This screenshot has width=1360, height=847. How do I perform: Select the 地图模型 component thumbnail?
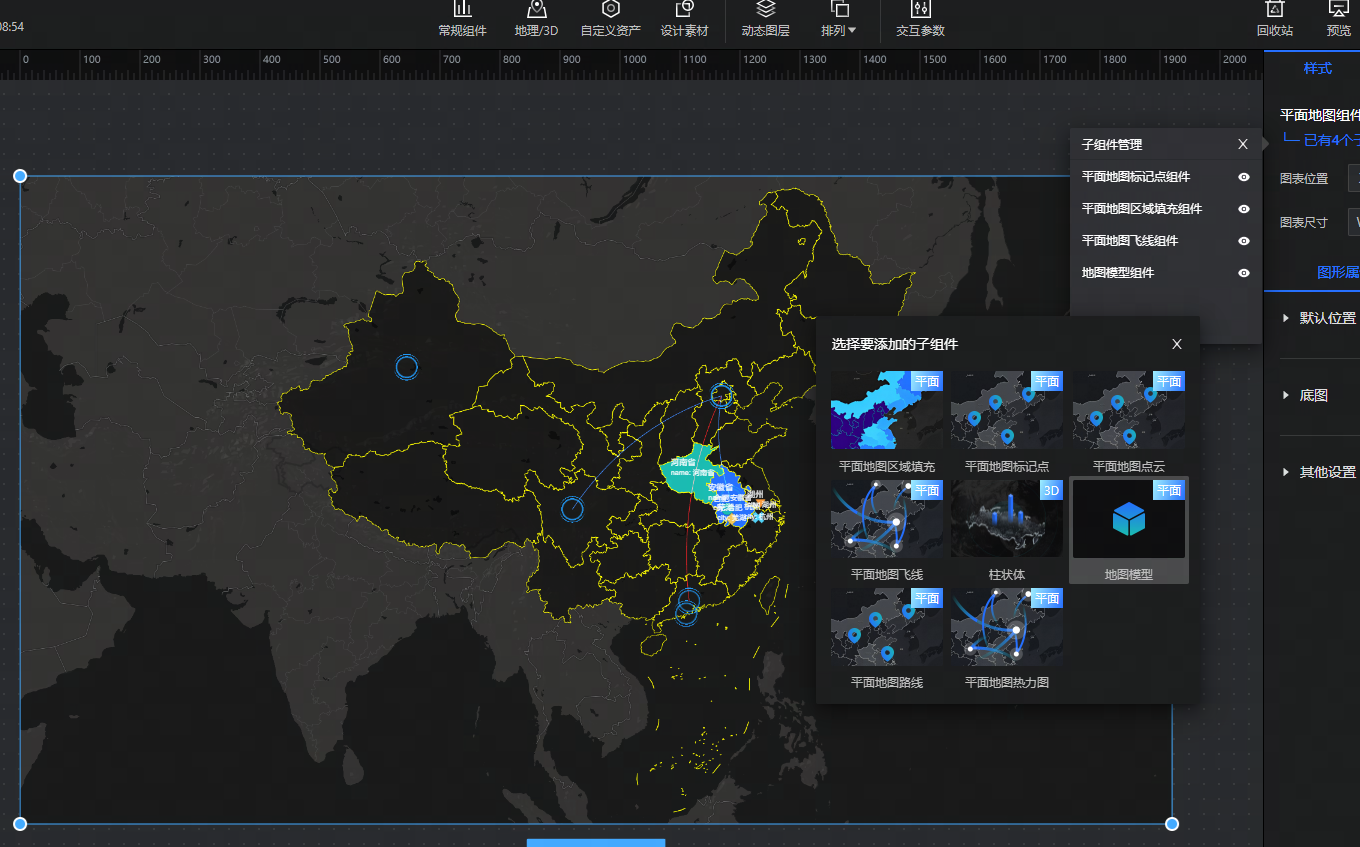1128,519
